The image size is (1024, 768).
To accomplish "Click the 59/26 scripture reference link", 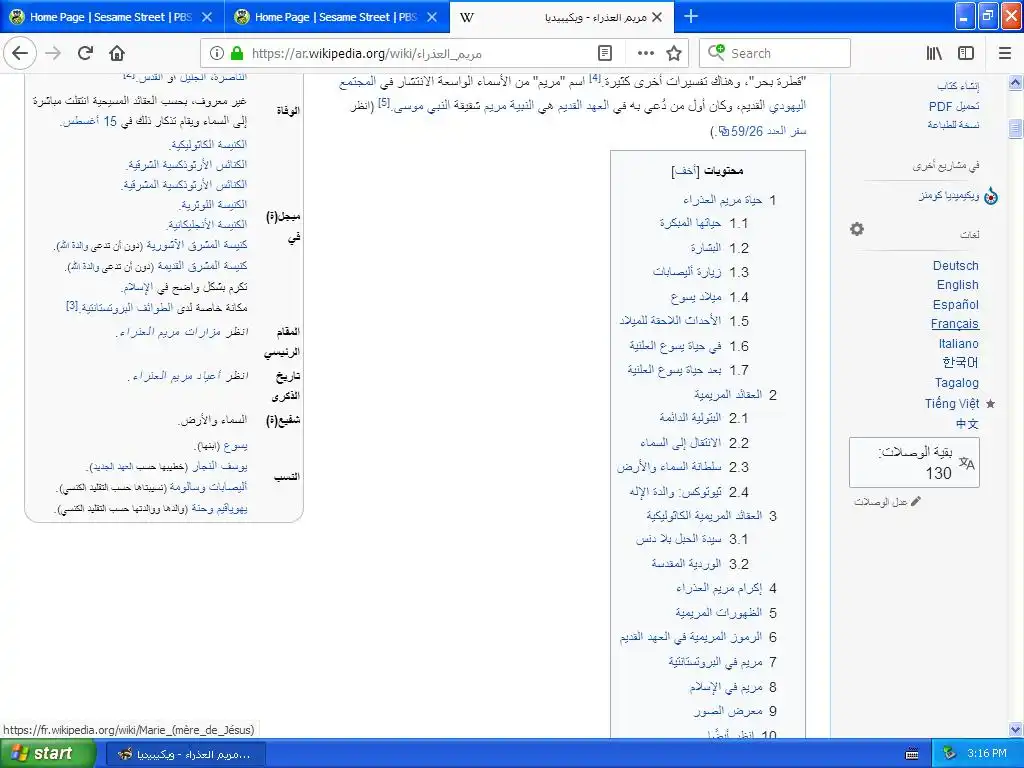I will tap(761, 131).
